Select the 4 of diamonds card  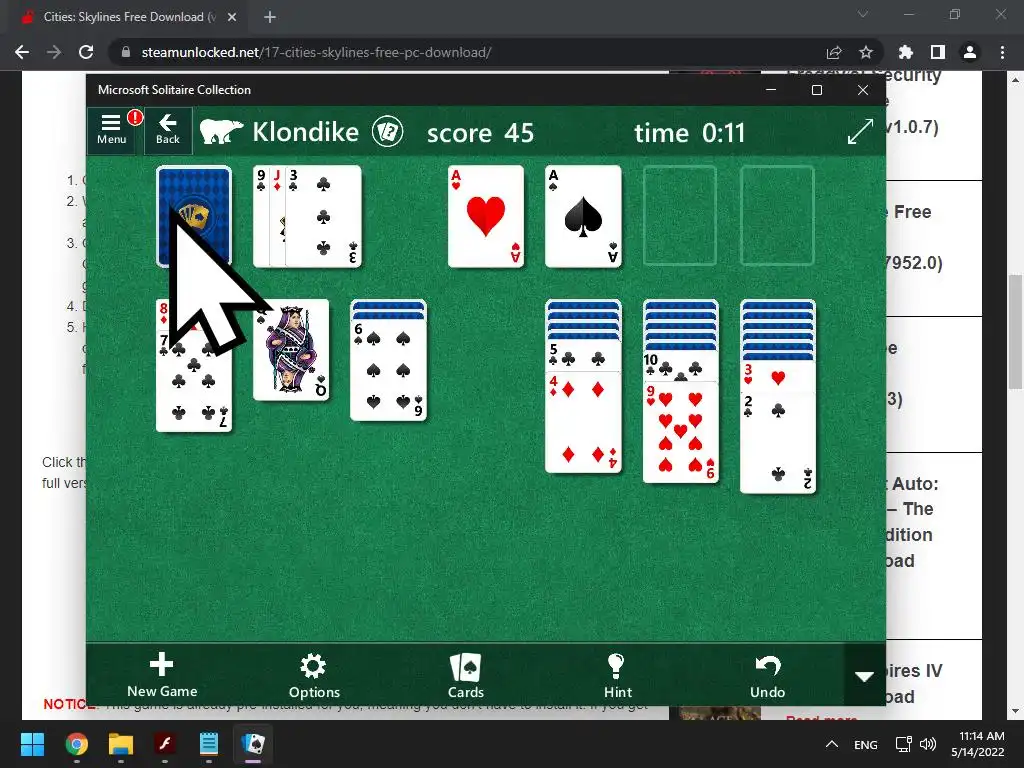point(583,423)
